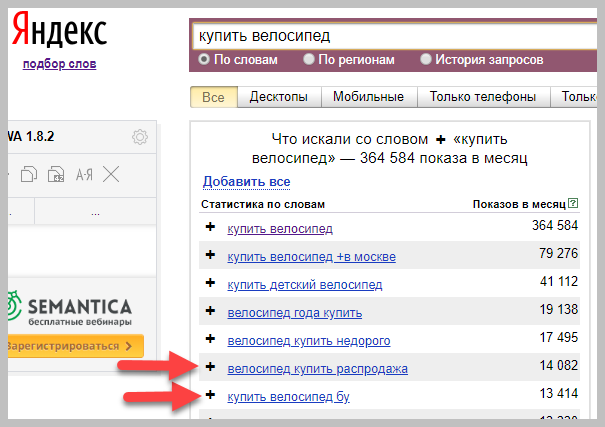
Task: Add 'купить велосипед' with its plus icon
Action: [x=210, y=228]
